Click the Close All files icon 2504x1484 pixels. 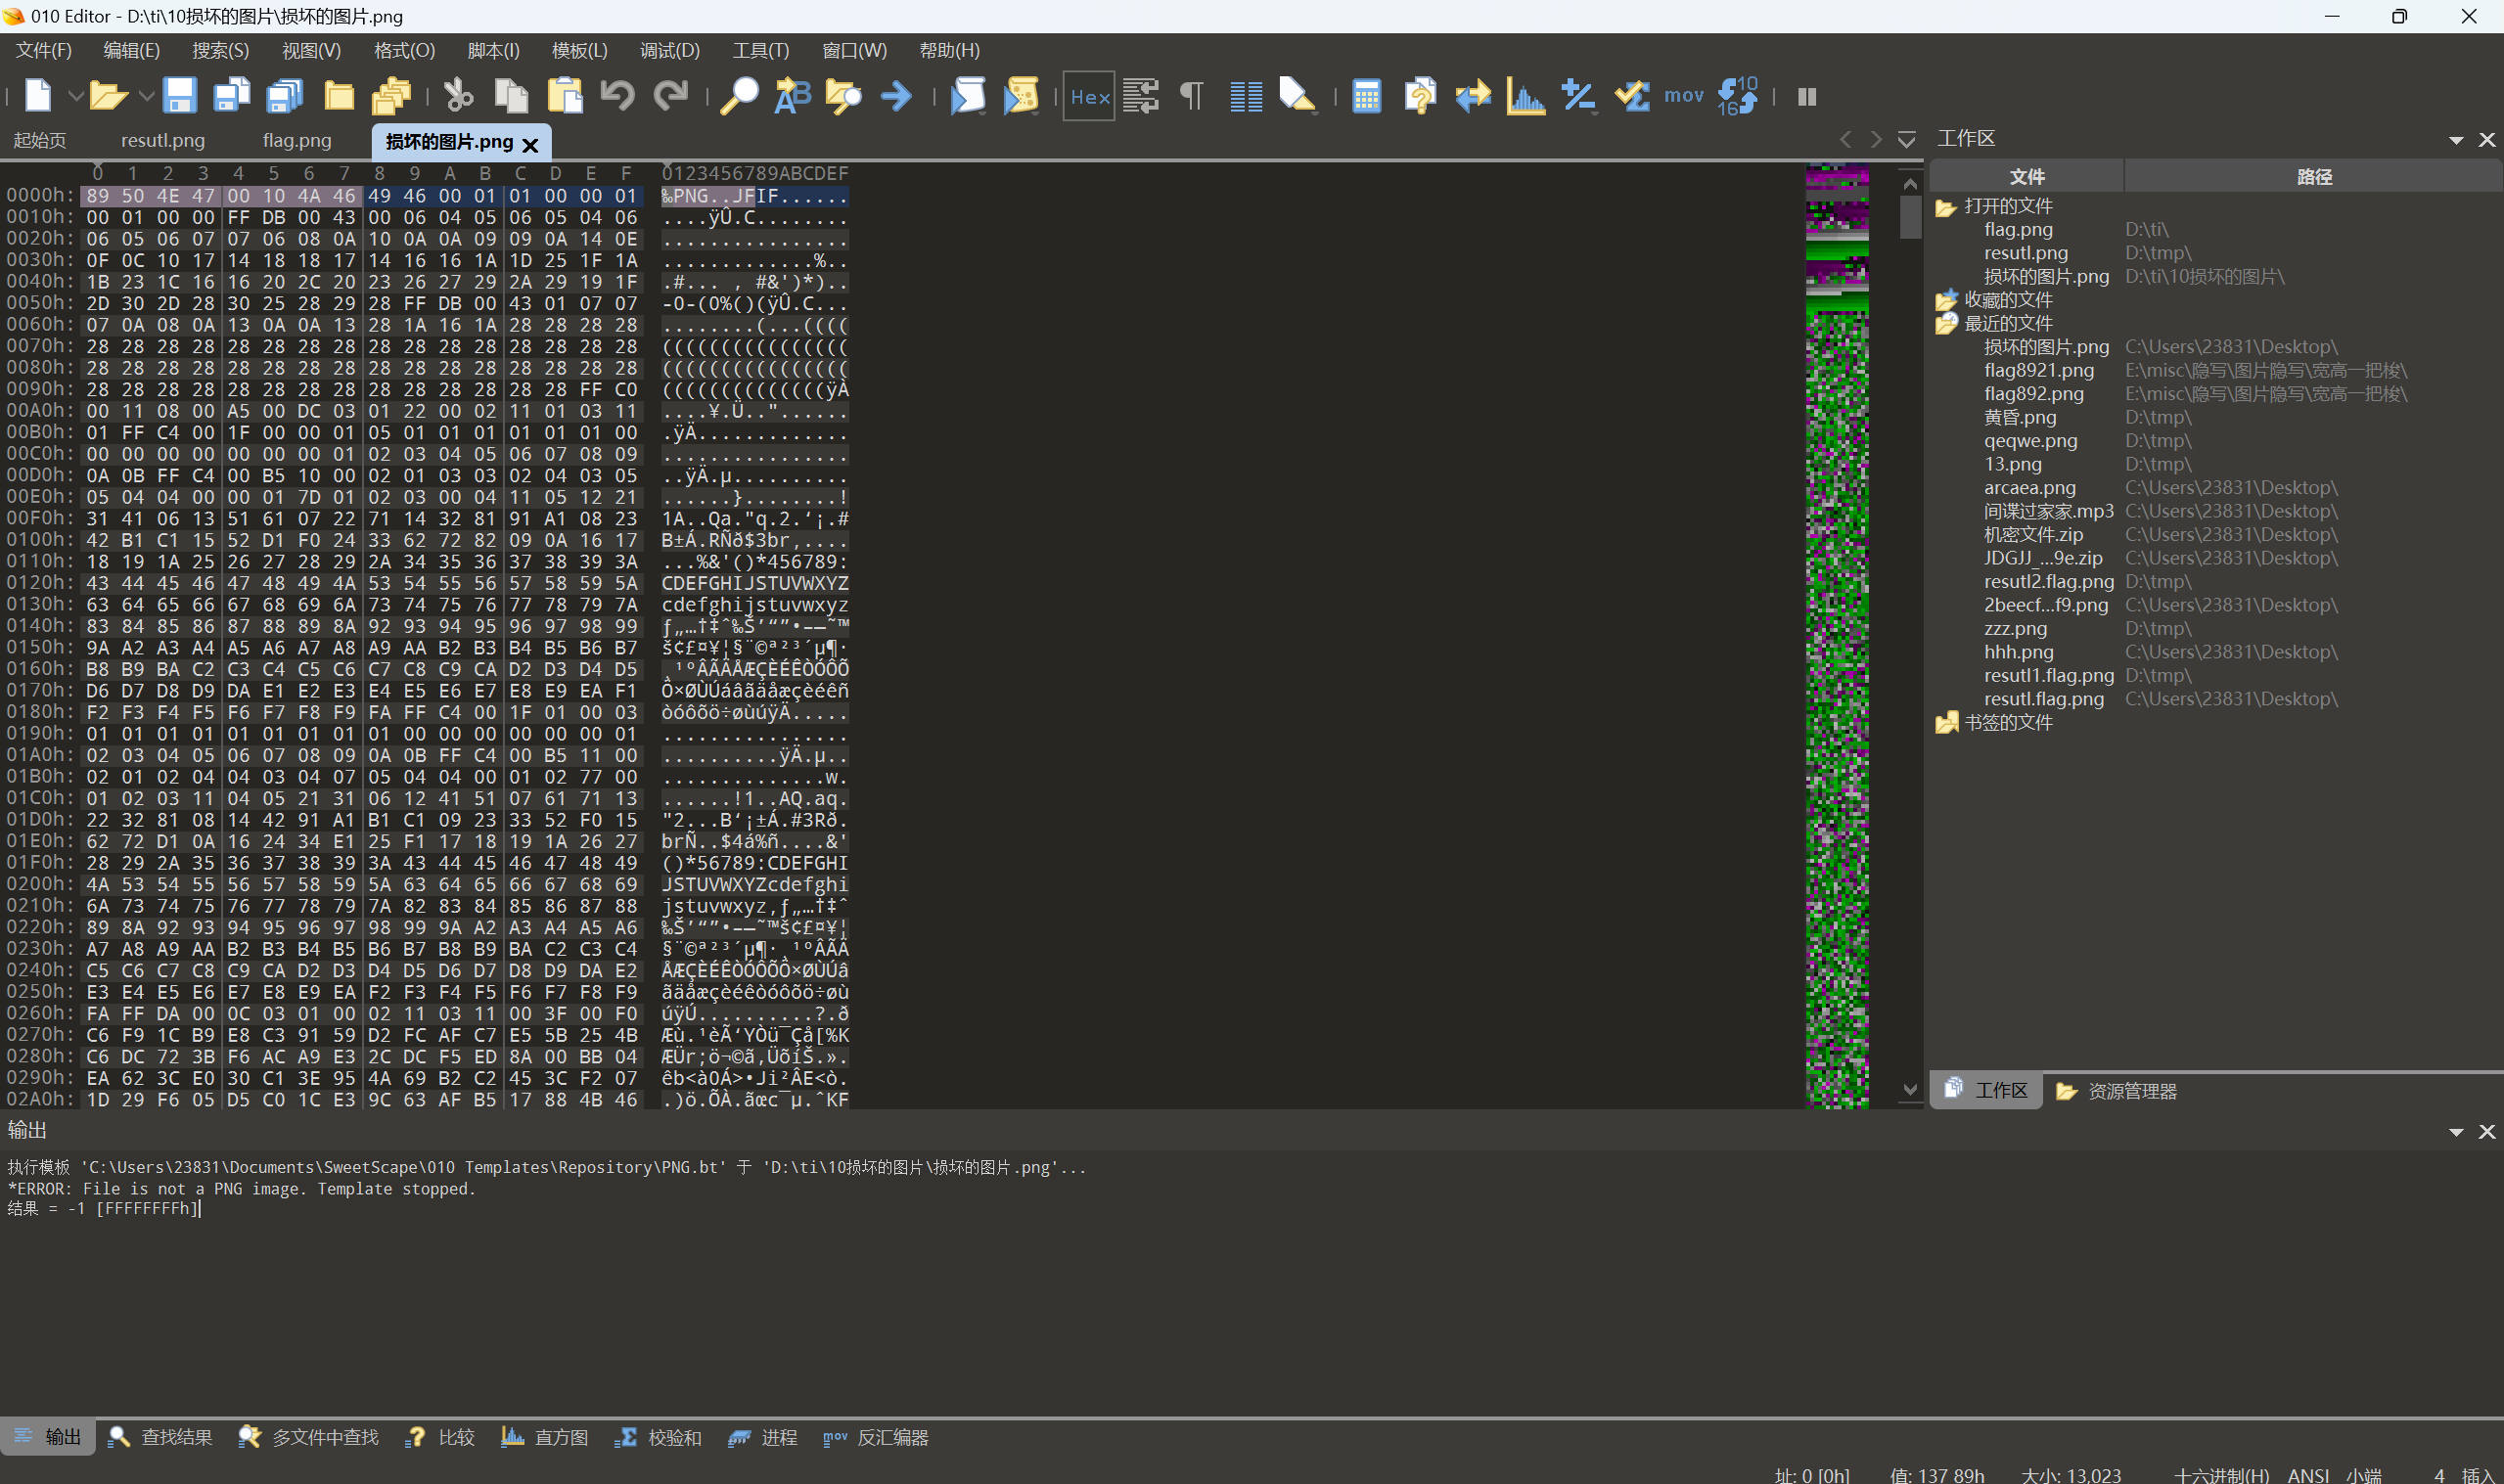coord(391,96)
